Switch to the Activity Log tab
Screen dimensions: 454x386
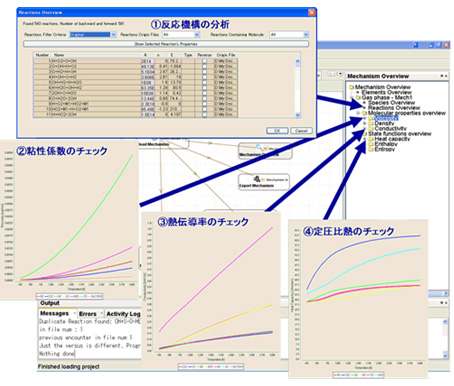(123, 314)
